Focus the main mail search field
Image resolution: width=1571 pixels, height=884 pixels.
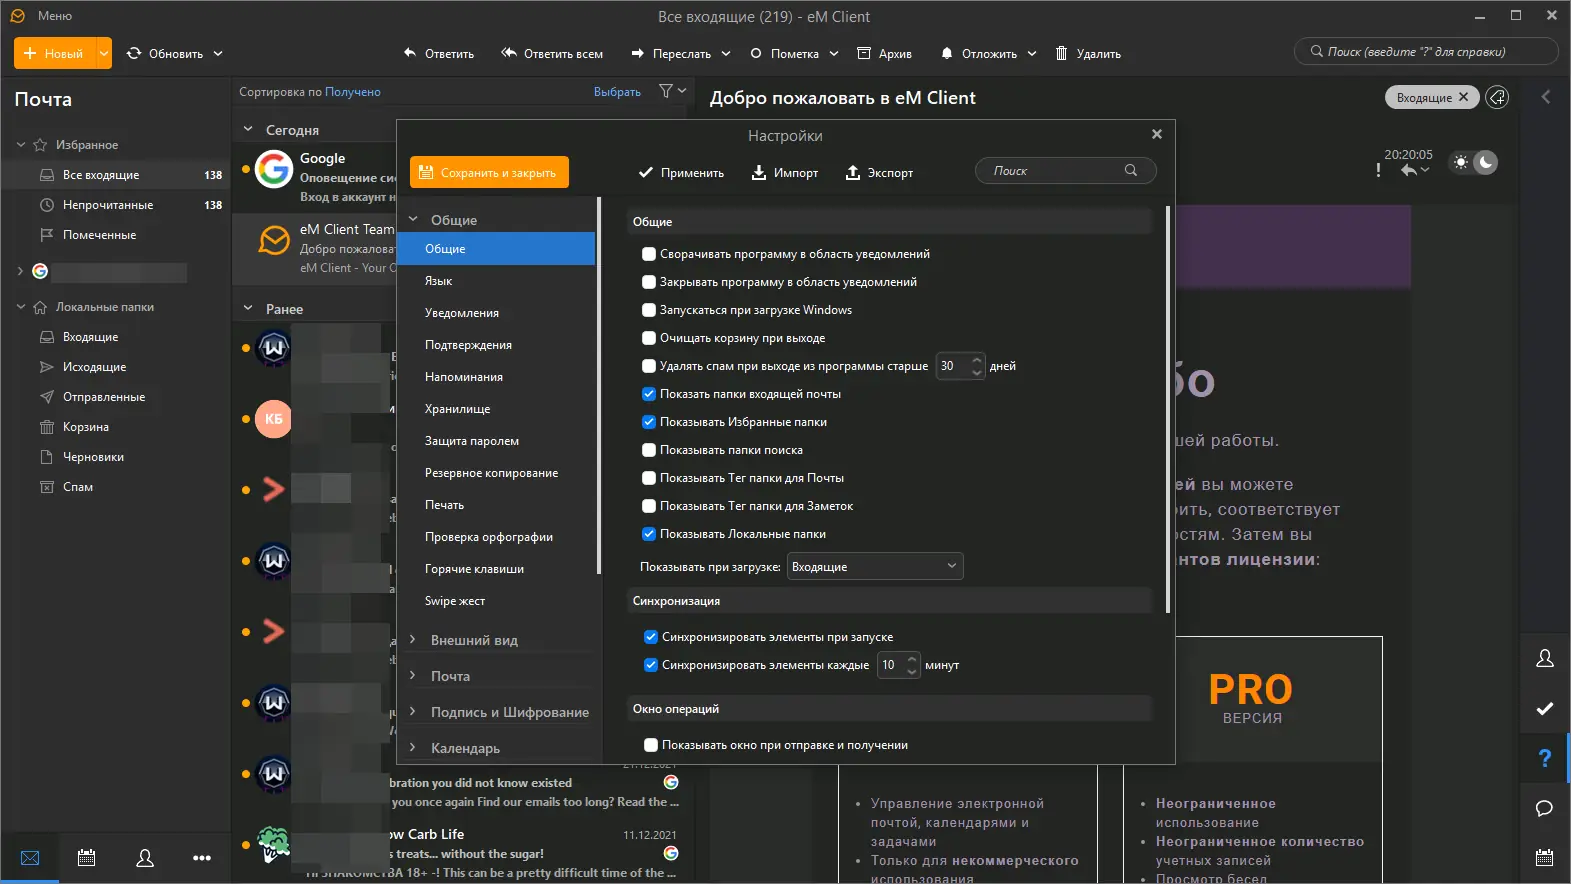pyautogui.click(x=1427, y=52)
